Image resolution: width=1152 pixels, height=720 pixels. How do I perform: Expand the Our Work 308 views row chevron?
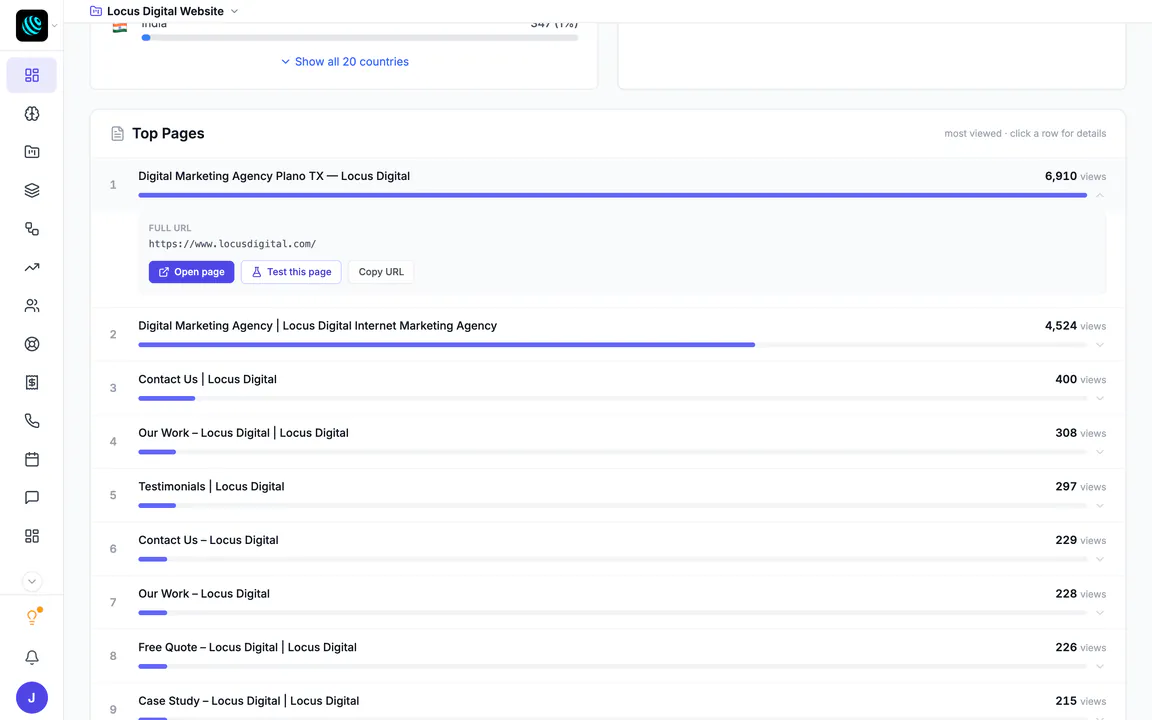[1100, 453]
